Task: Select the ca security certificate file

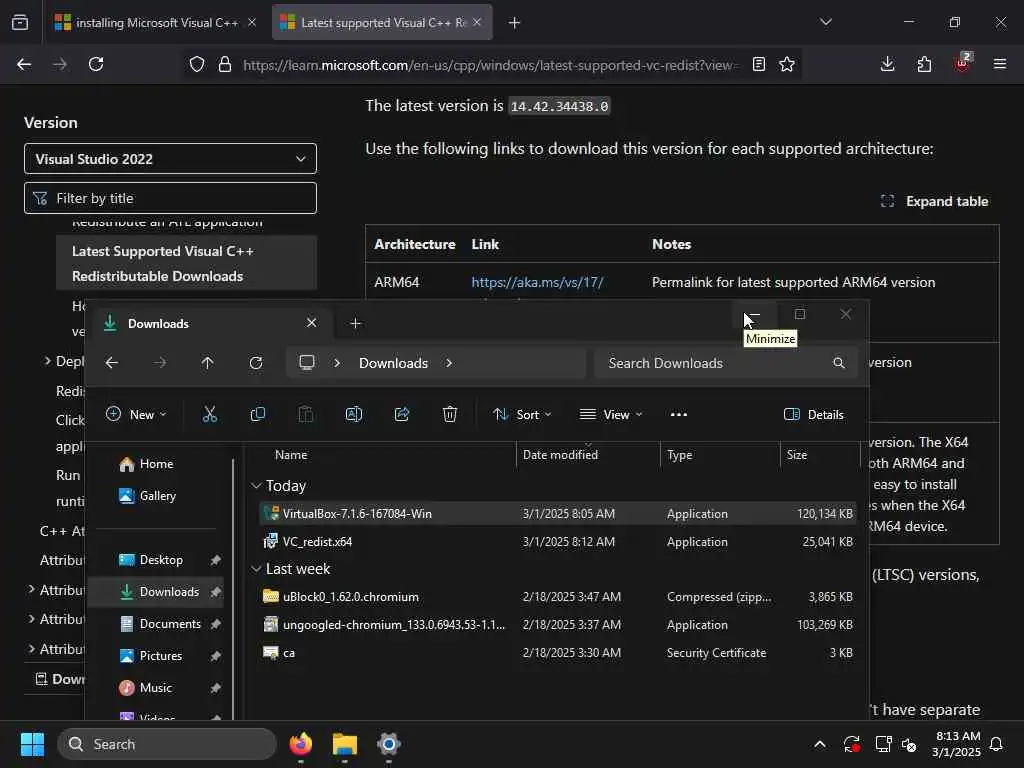Action: click(558, 652)
